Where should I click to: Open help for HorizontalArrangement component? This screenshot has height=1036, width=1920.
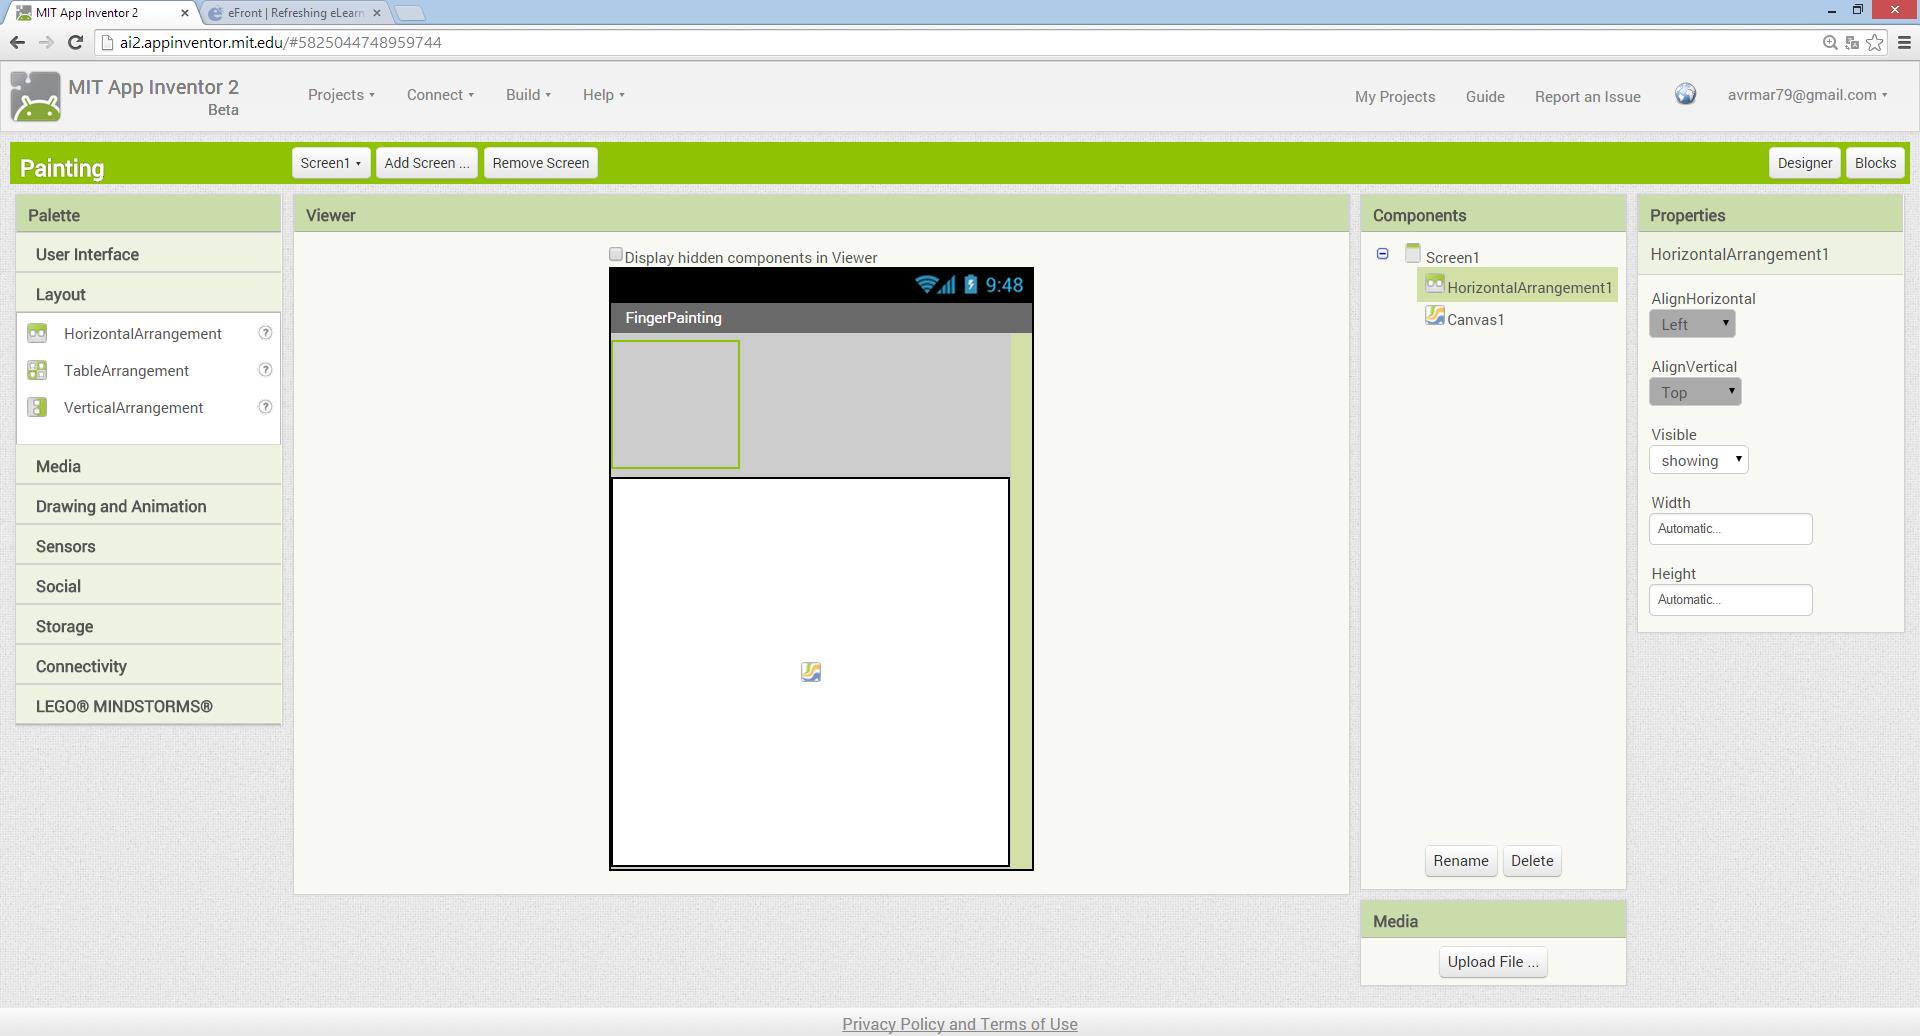point(265,333)
